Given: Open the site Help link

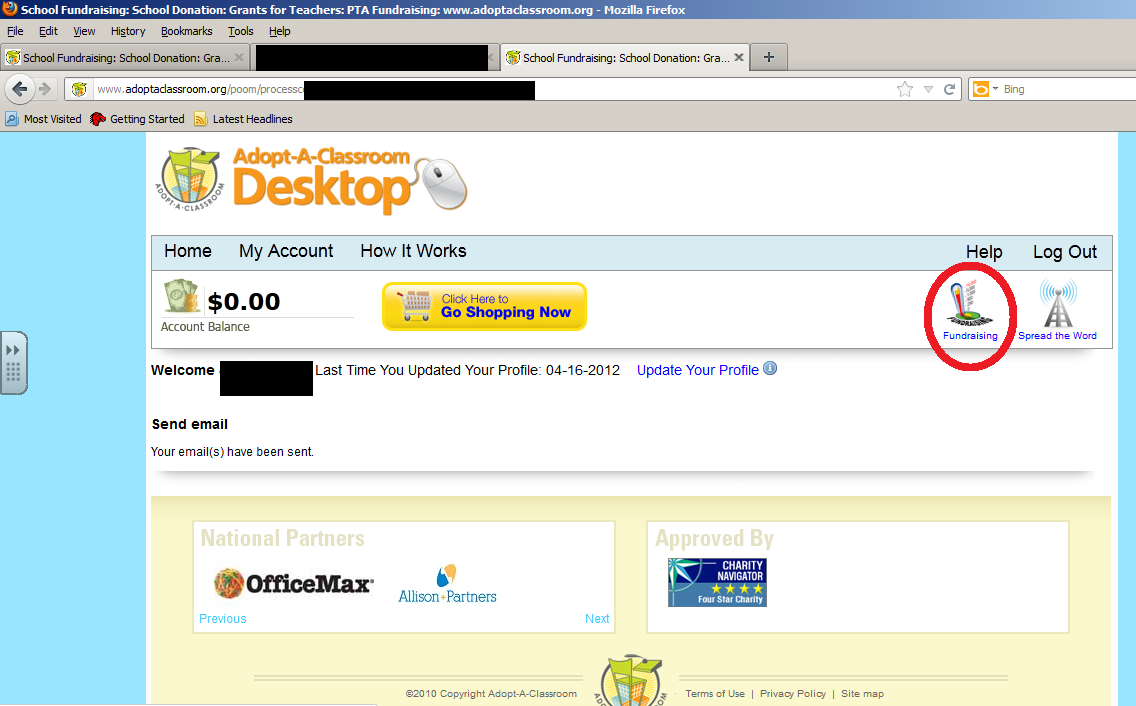Looking at the screenshot, I should pyautogui.click(x=984, y=252).
